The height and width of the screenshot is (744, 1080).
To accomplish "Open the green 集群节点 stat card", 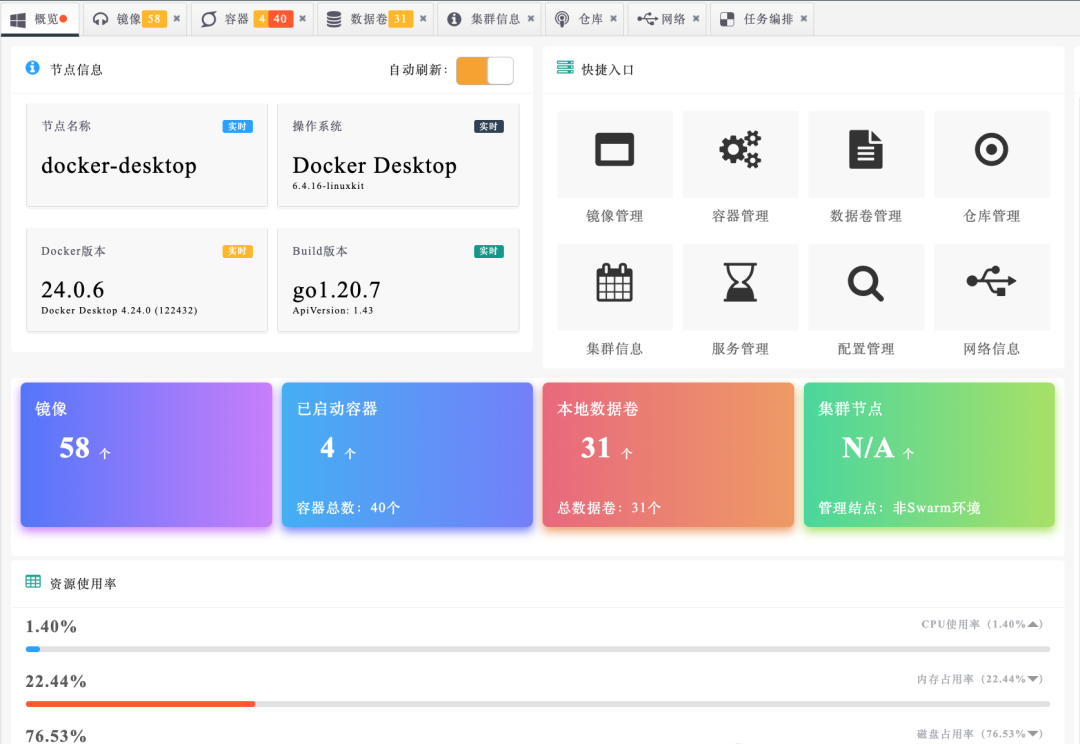I will (929, 455).
